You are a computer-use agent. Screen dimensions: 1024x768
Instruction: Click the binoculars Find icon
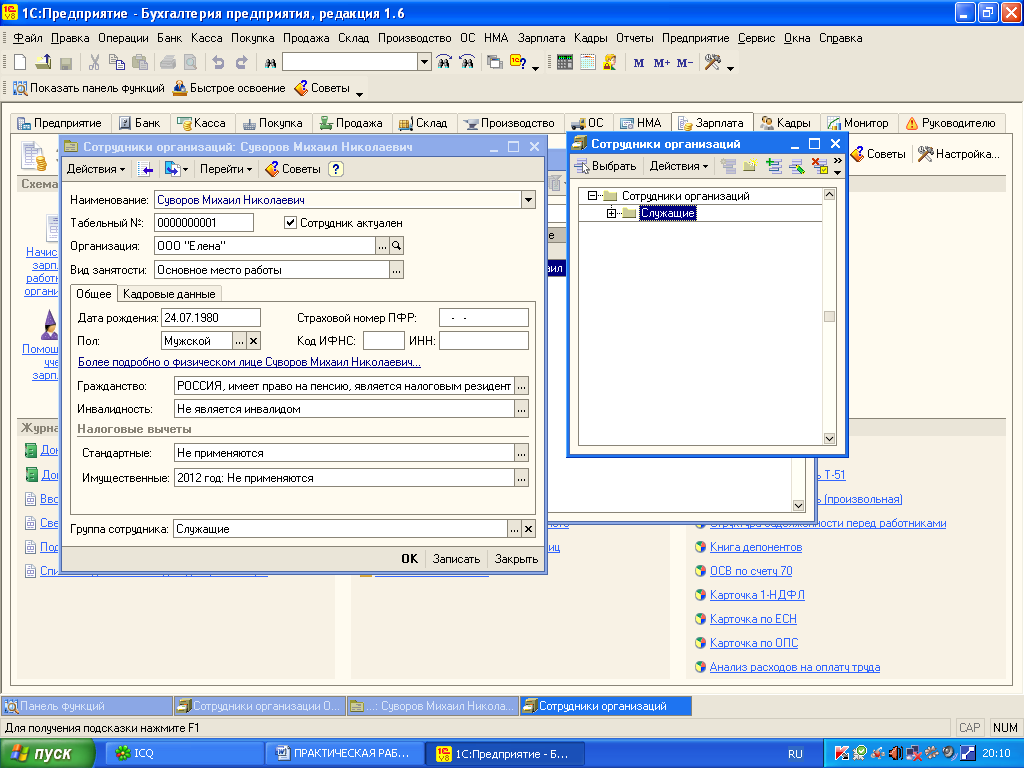(270, 63)
